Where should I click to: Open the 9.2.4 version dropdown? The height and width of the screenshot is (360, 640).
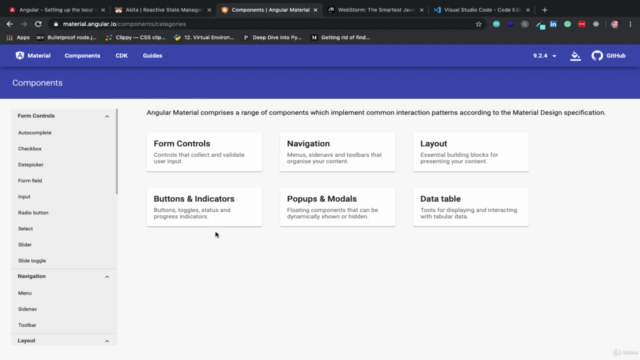point(544,56)
